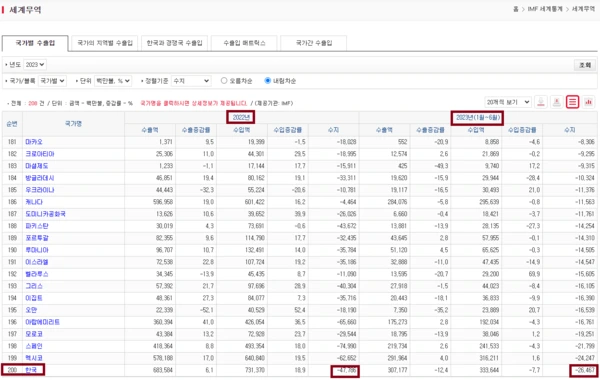Viewport: 600px width, 380px height.
Task: Open the 아랍에미리트 country link
Action: 42,322
